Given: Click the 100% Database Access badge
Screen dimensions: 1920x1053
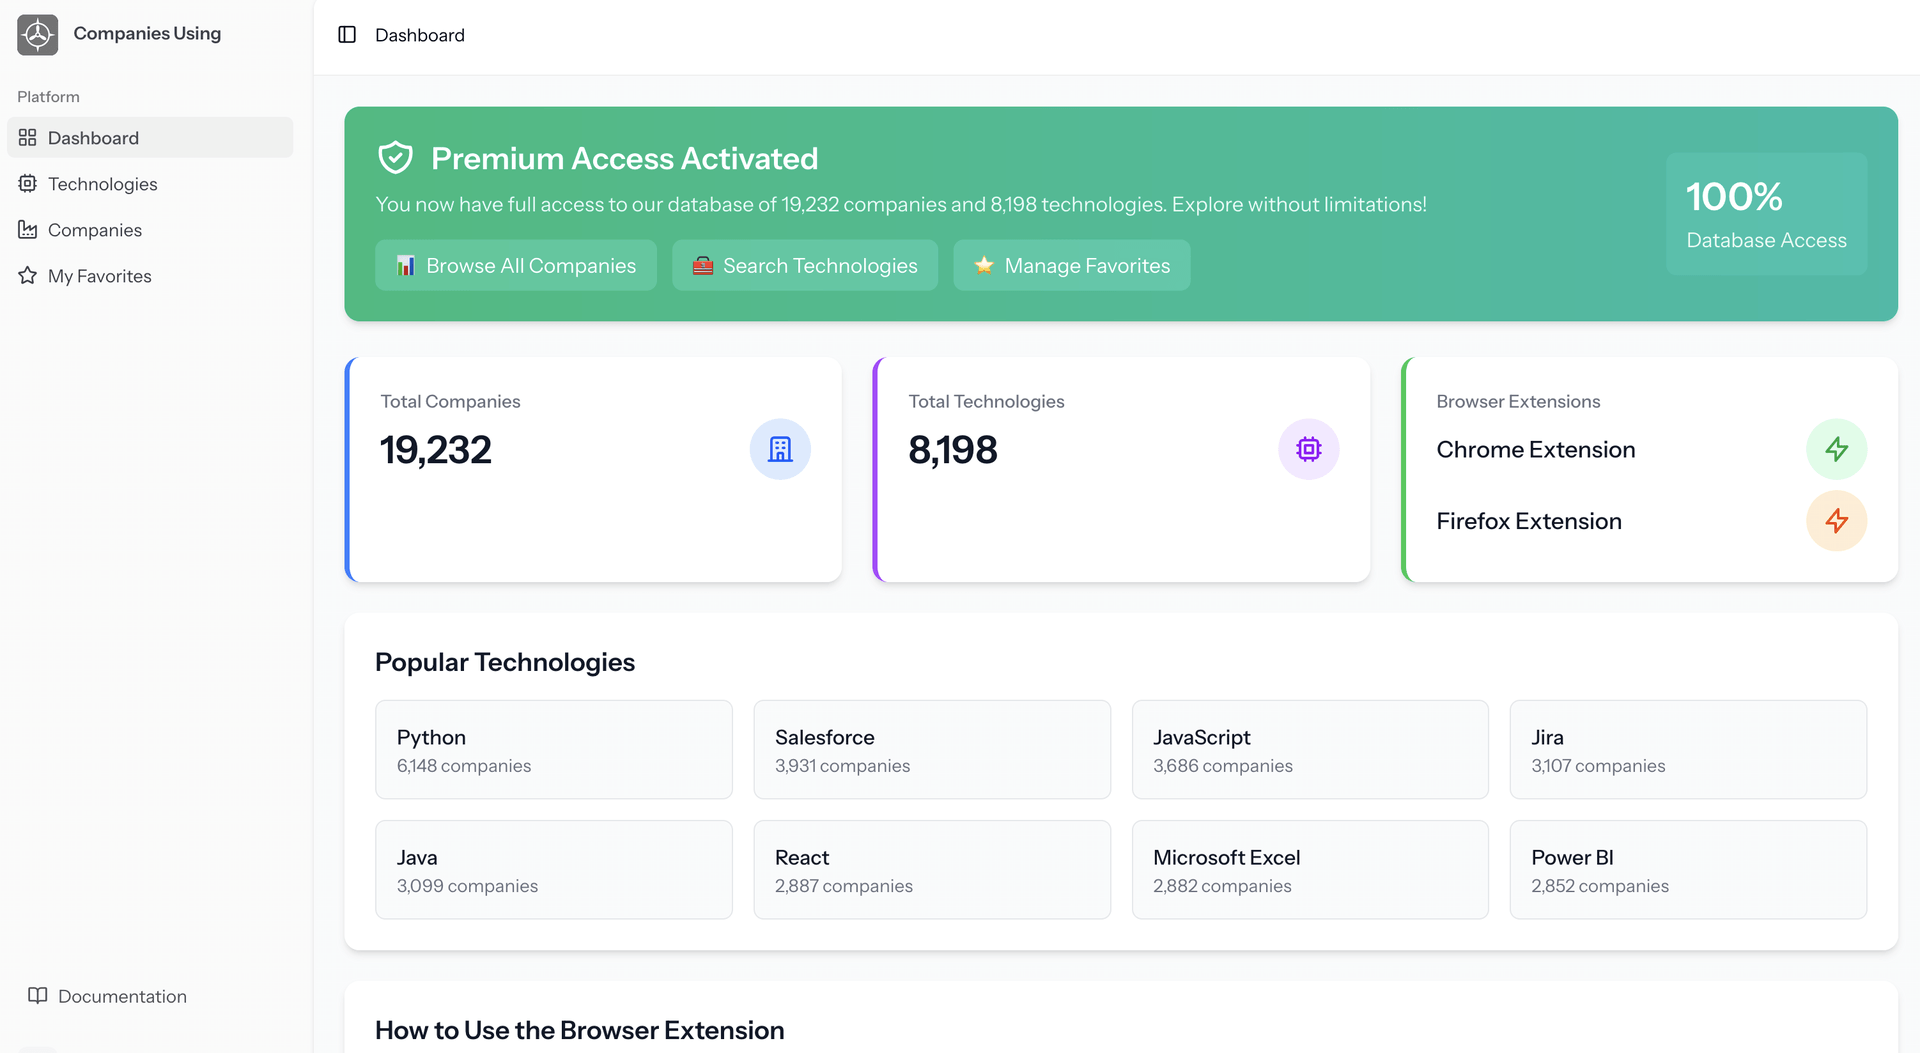Looking at the screenshot, I should pyautogui.click(x=1765, y=214).
